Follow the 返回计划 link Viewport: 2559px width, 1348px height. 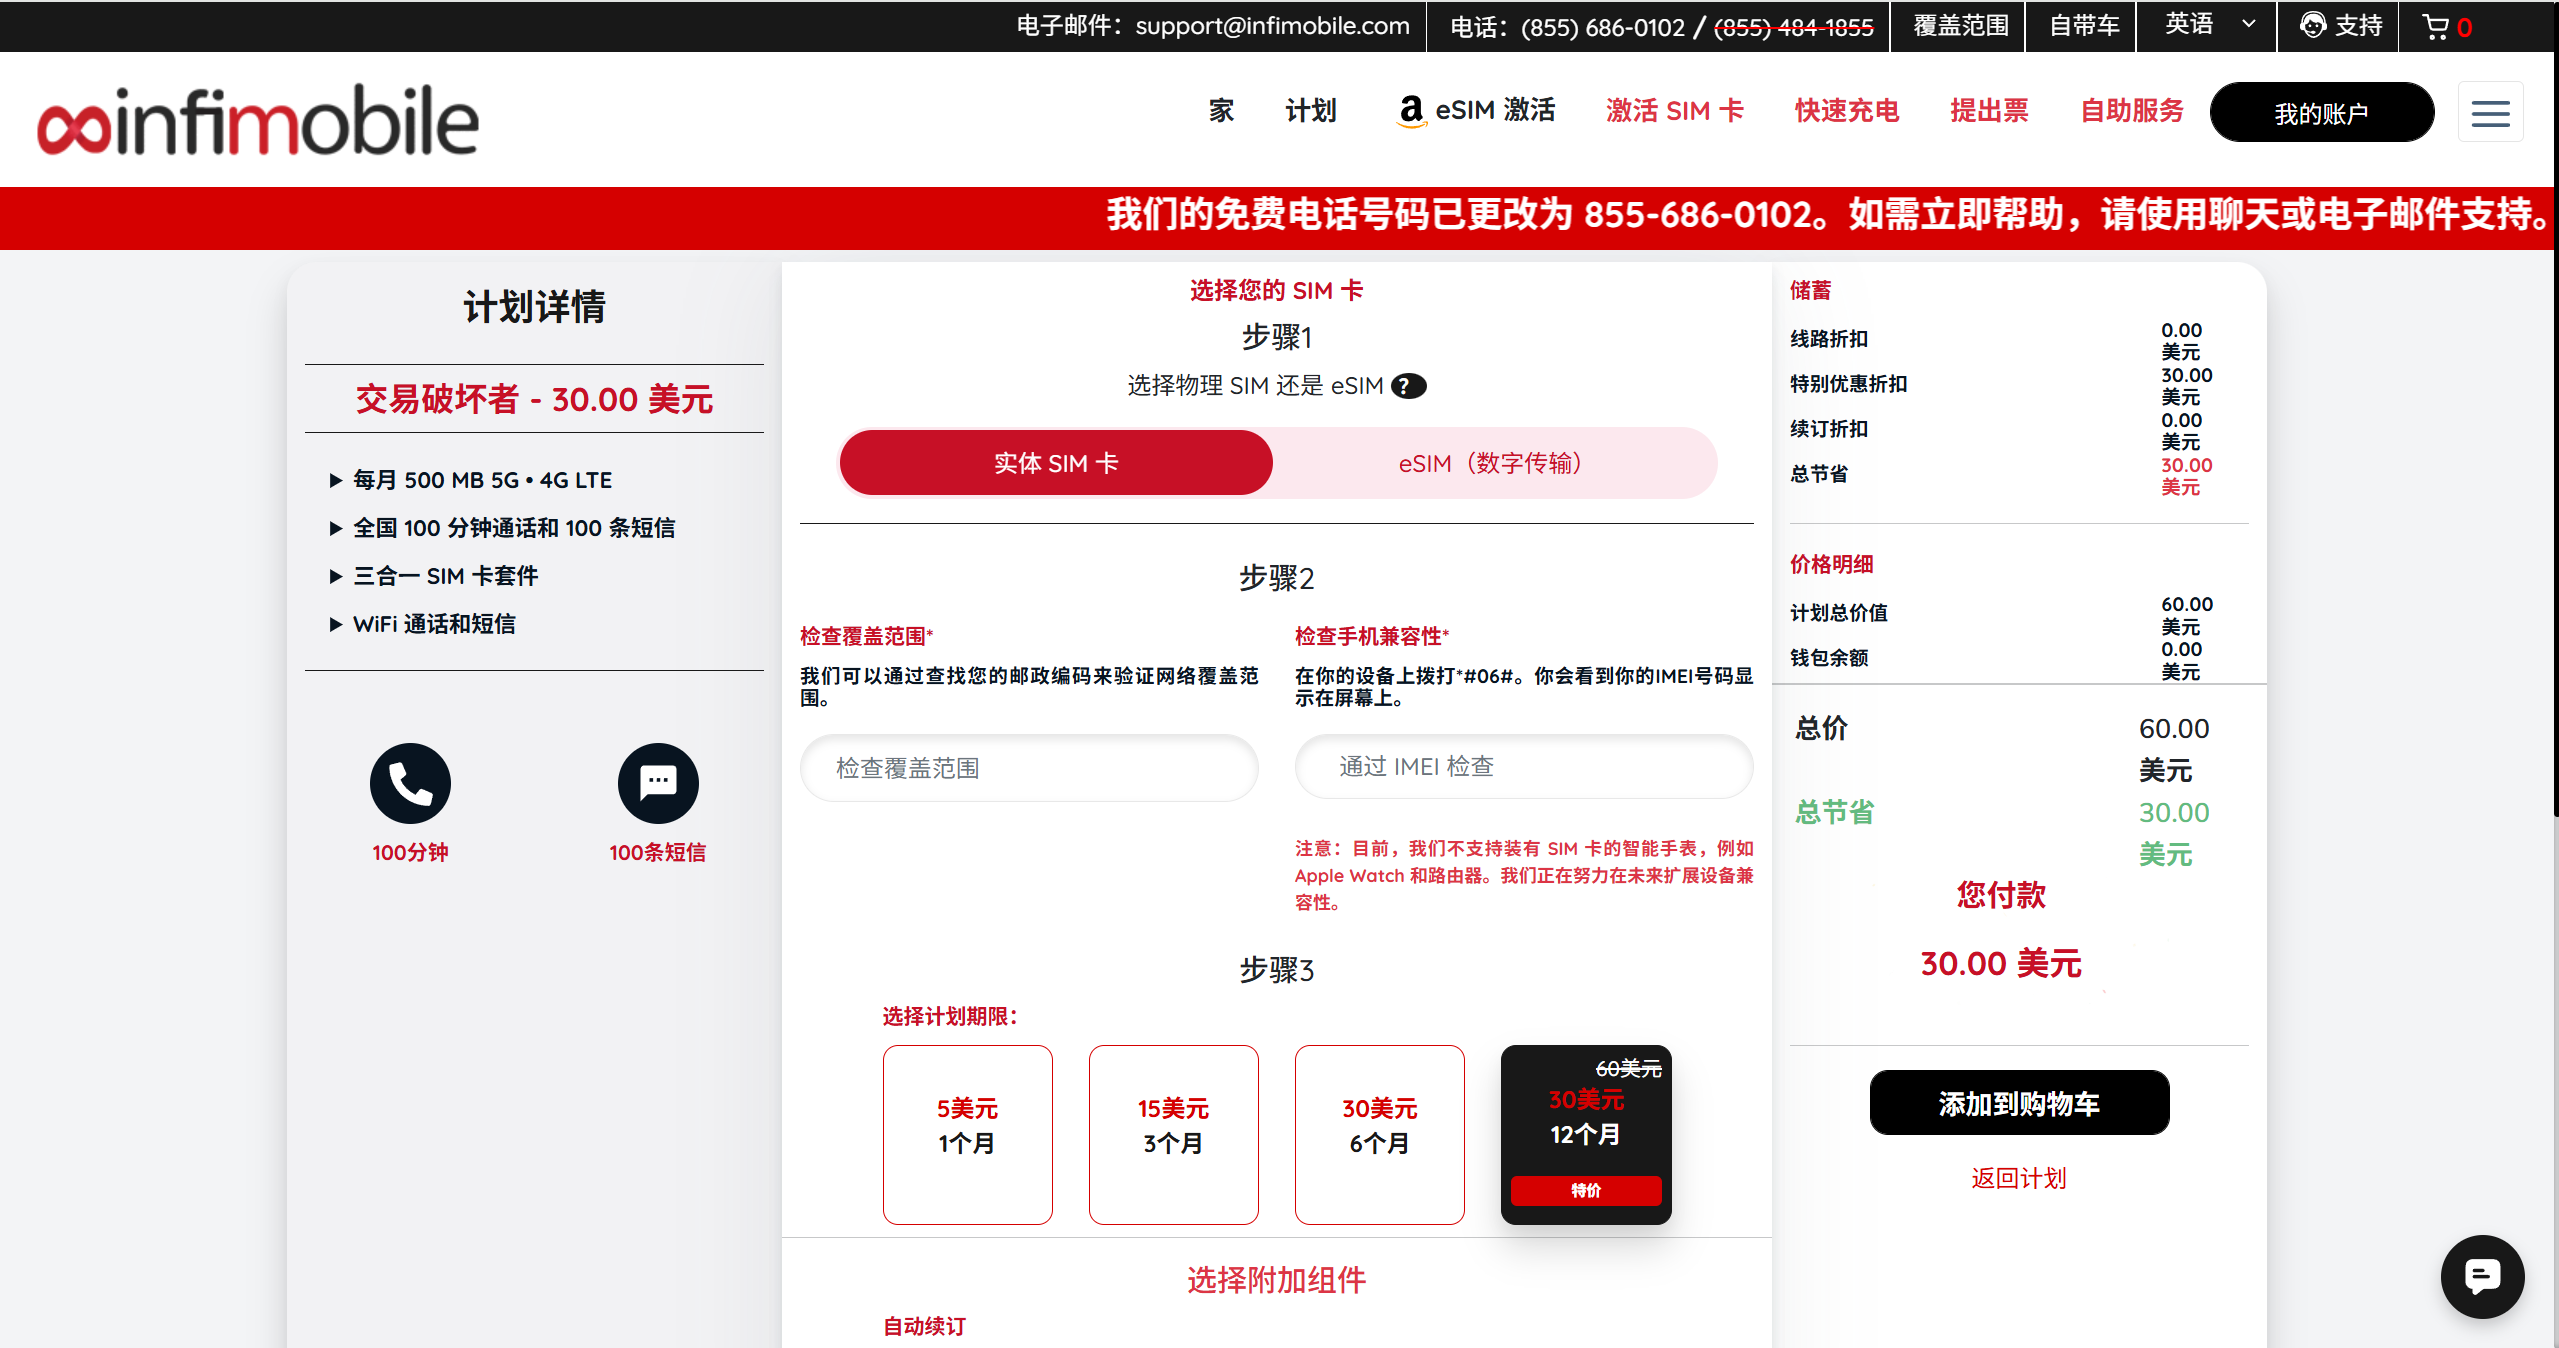2018,1178
